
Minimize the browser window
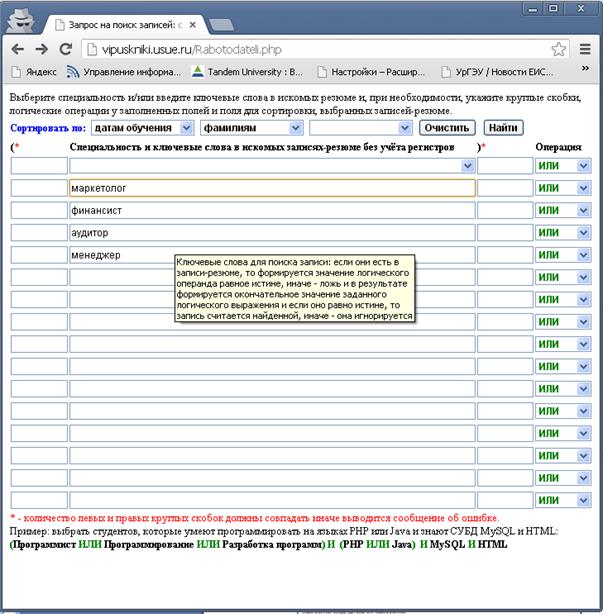pos(532,9)
